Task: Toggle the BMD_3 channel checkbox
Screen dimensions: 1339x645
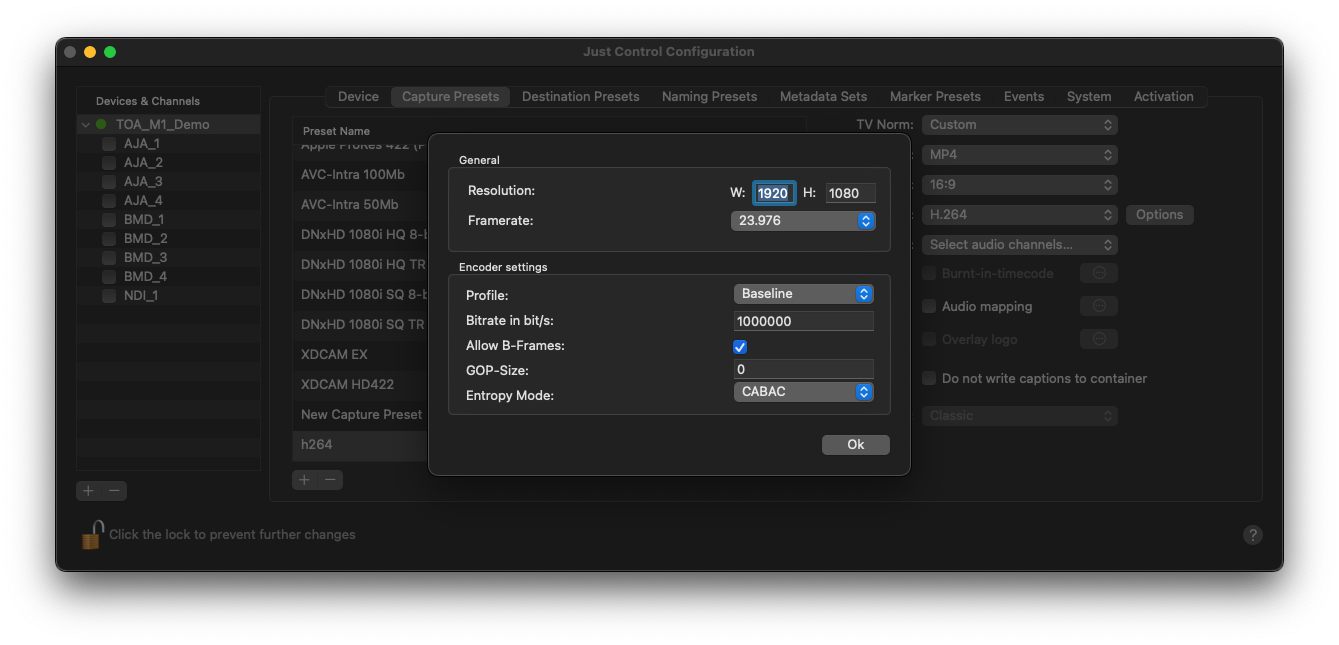Action: tap(109, 257)
